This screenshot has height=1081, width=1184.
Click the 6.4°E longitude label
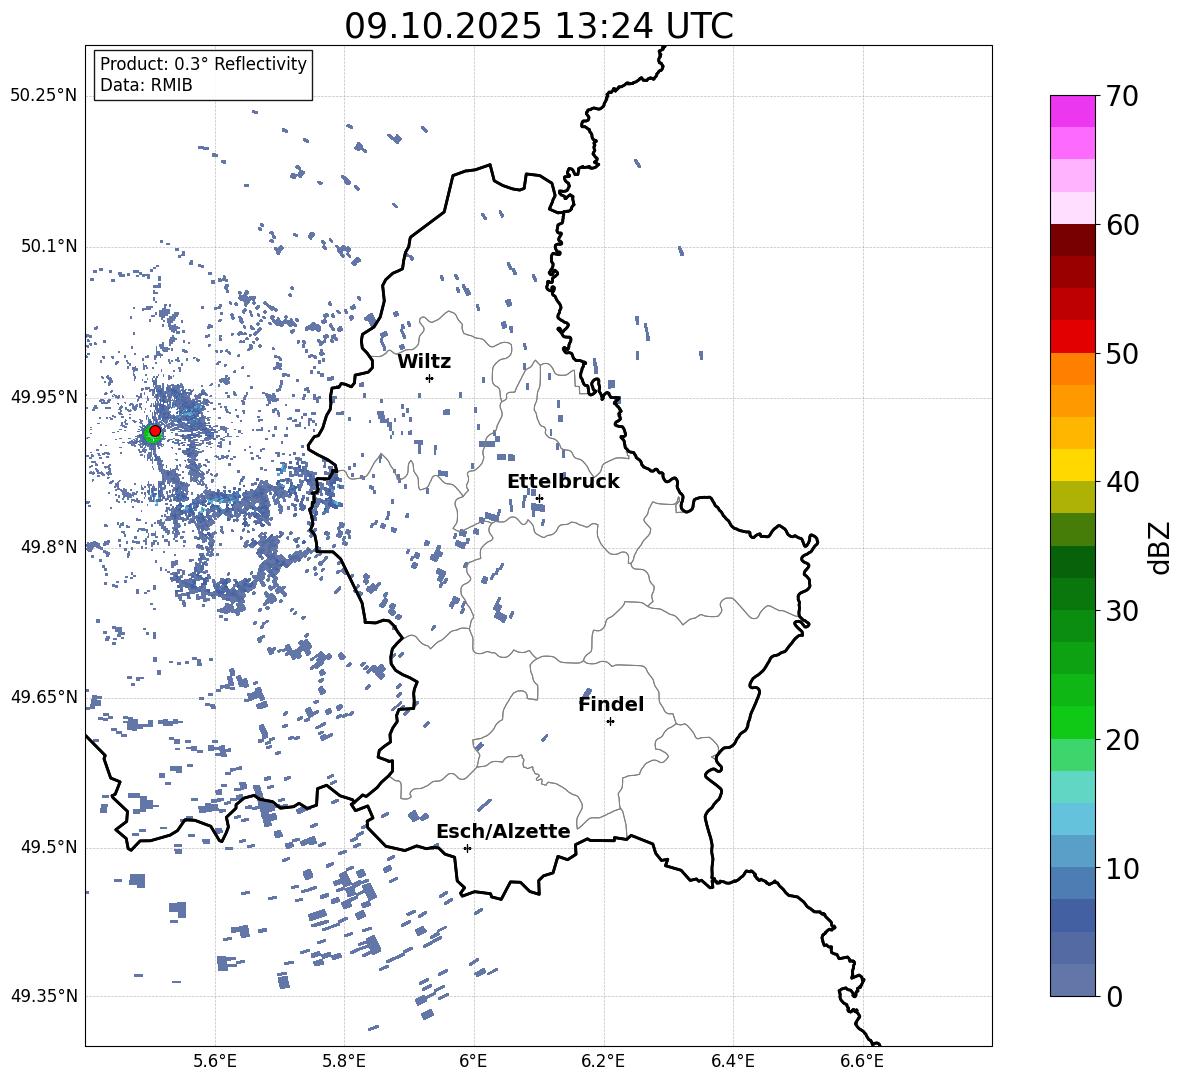732,1061
